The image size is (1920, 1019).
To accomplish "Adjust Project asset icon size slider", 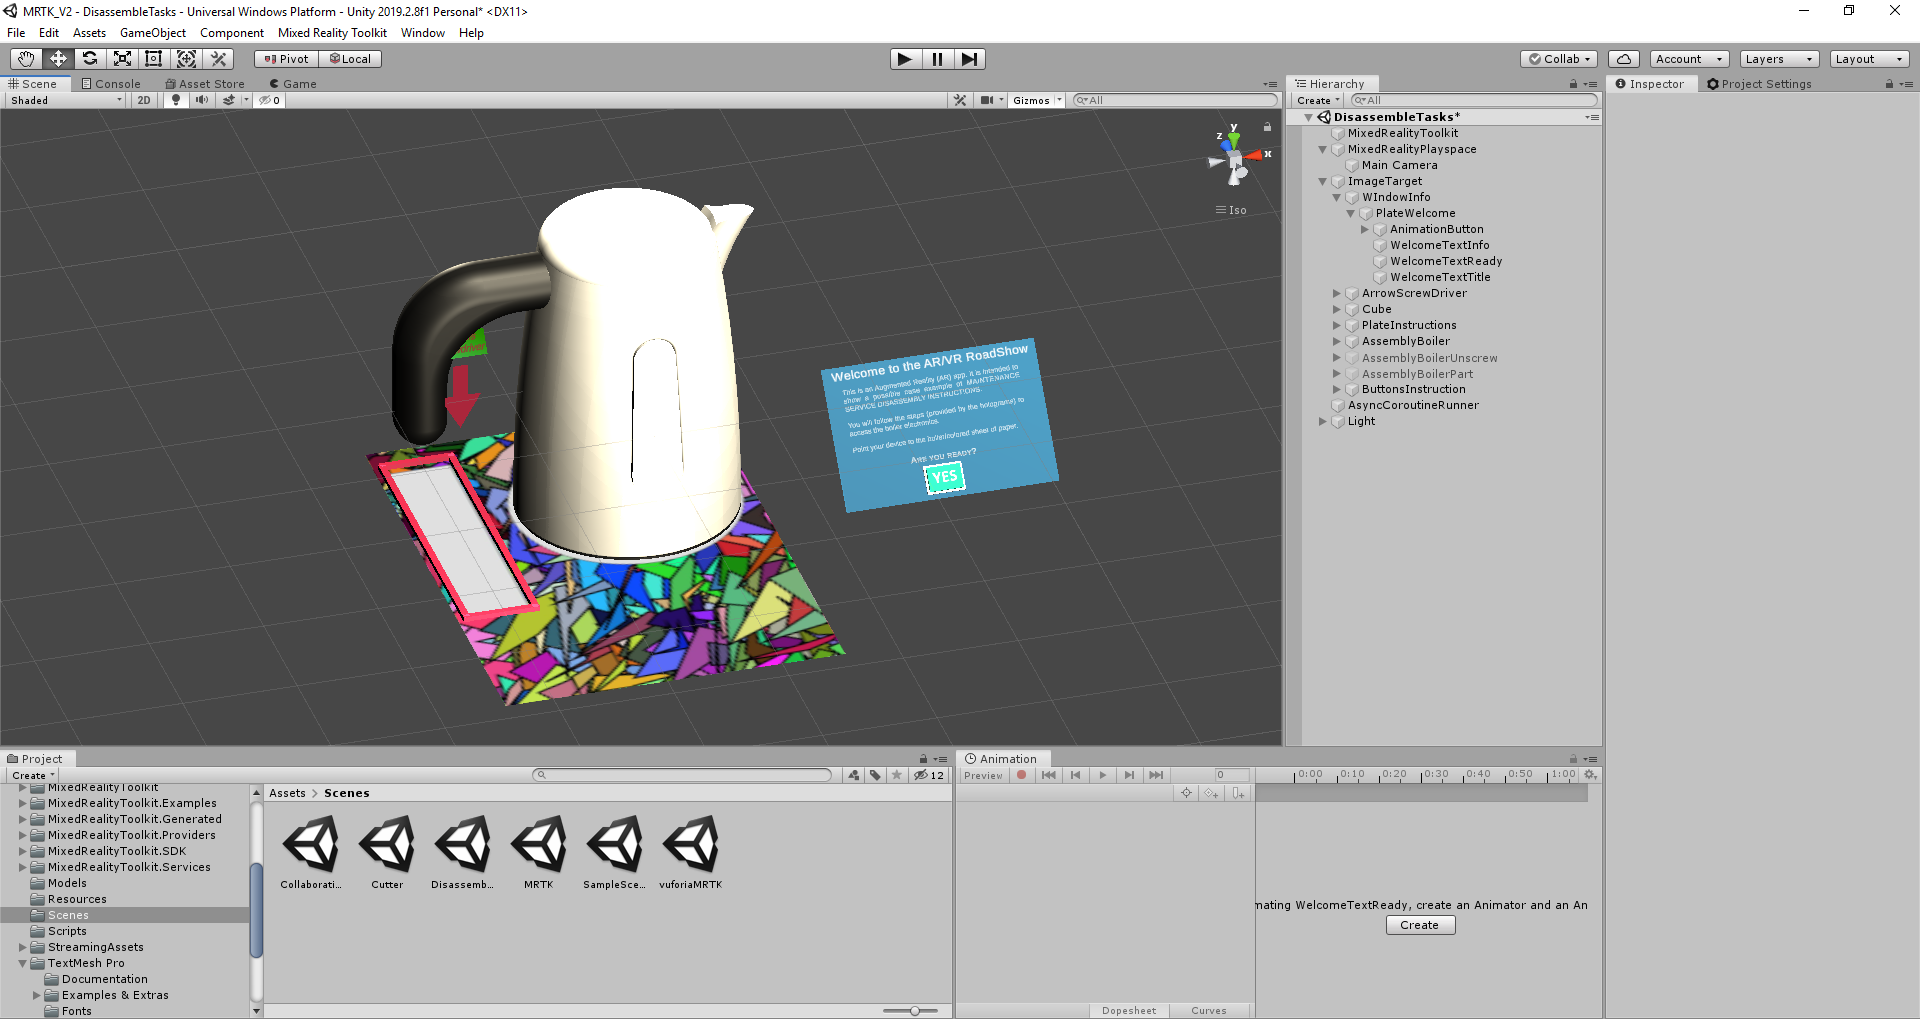I will tap(912, 1011).
